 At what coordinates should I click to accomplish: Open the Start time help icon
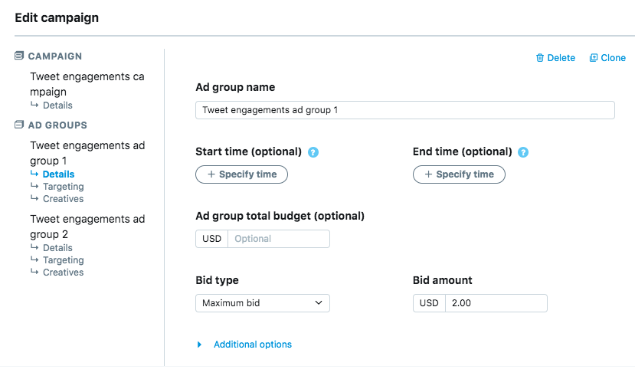[x=313, y=152]
